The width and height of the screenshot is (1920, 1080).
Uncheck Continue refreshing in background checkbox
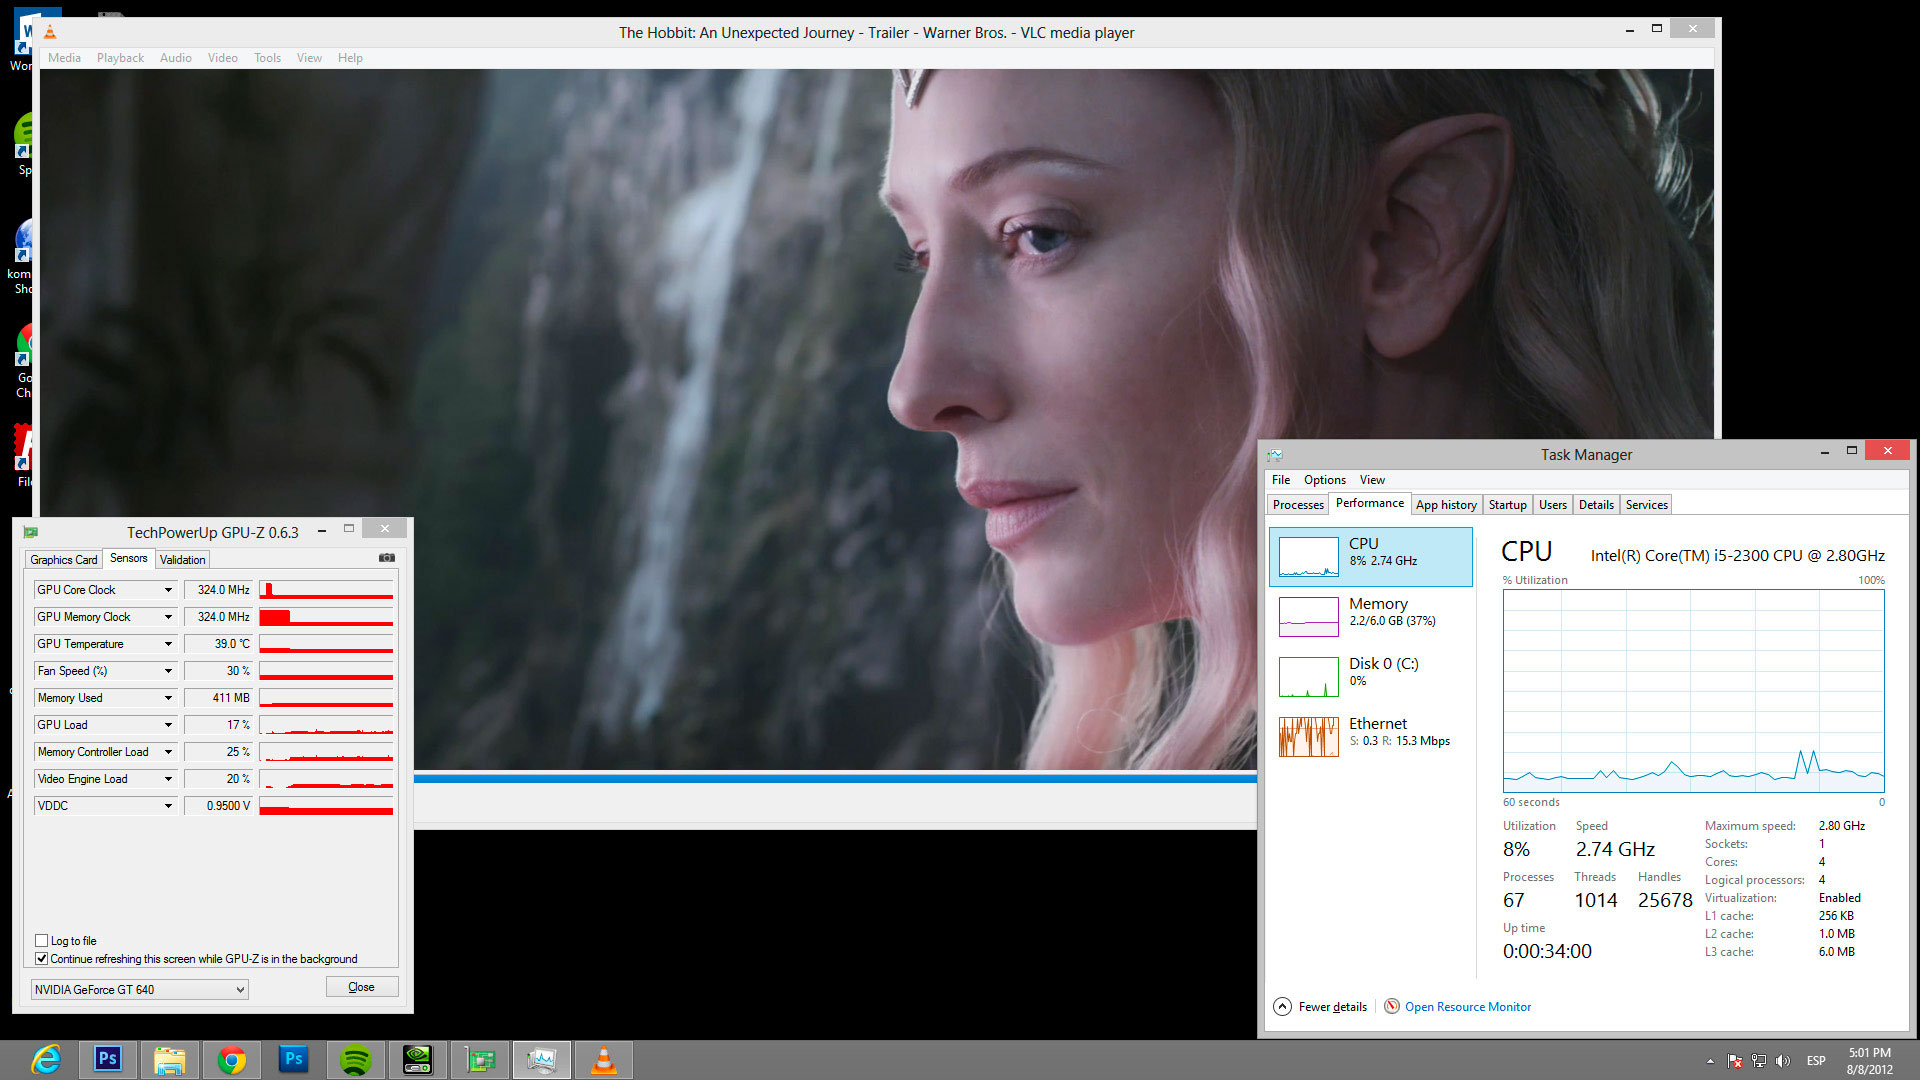pyautogui.click(x=42, y=958)
